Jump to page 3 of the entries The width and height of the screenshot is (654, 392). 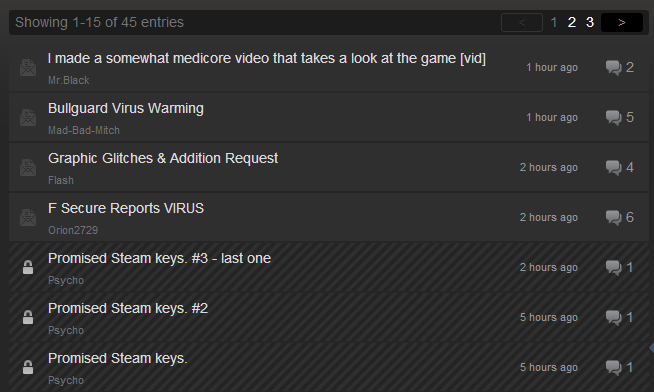coord(590,23)
